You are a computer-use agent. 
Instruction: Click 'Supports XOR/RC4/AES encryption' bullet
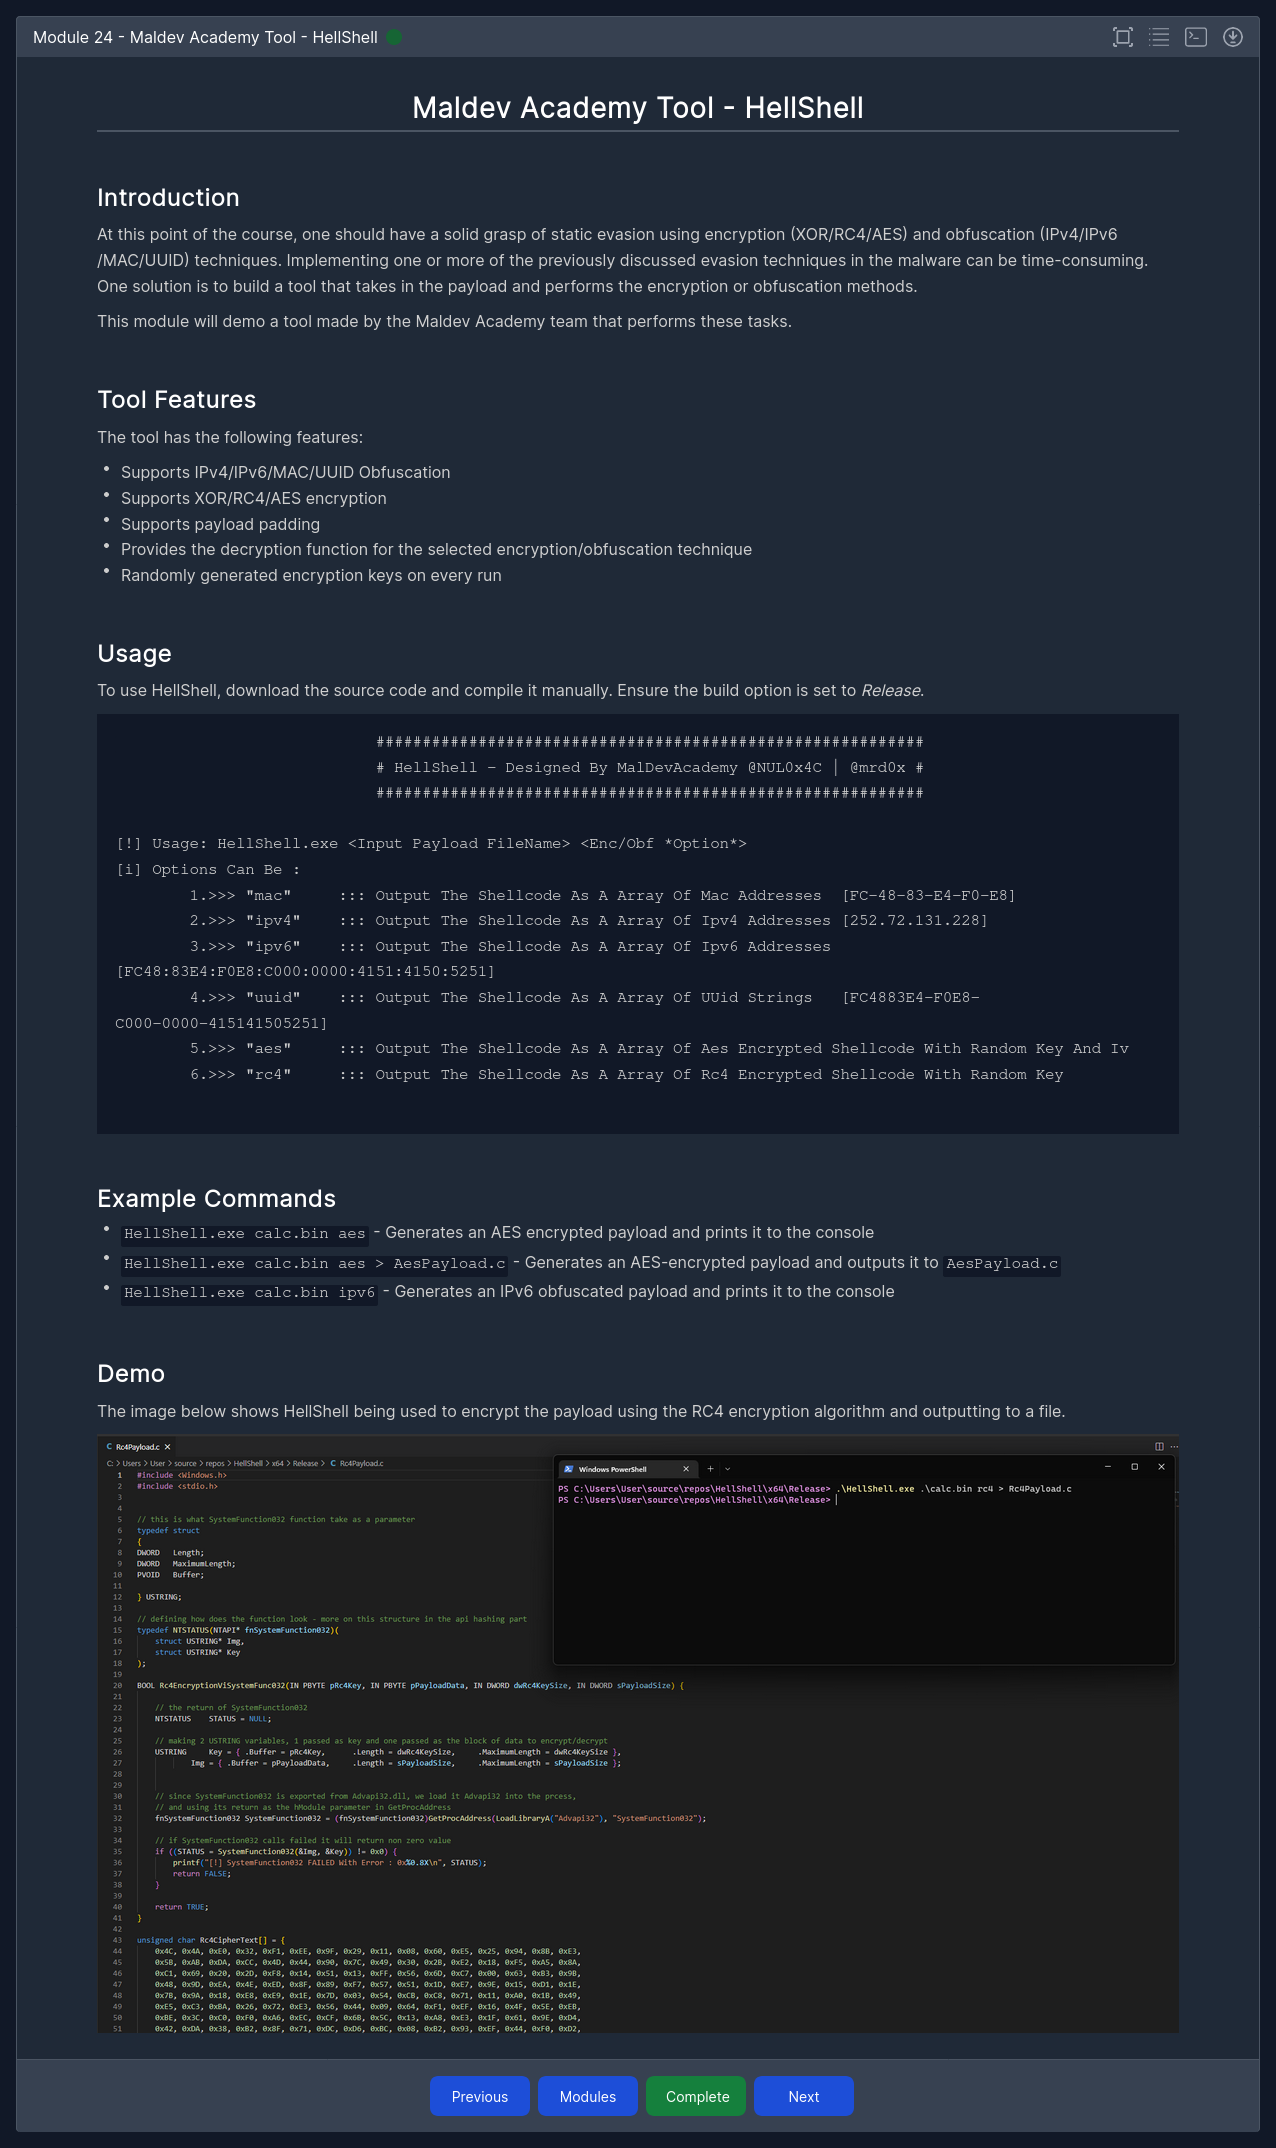(x=253, y=498)
